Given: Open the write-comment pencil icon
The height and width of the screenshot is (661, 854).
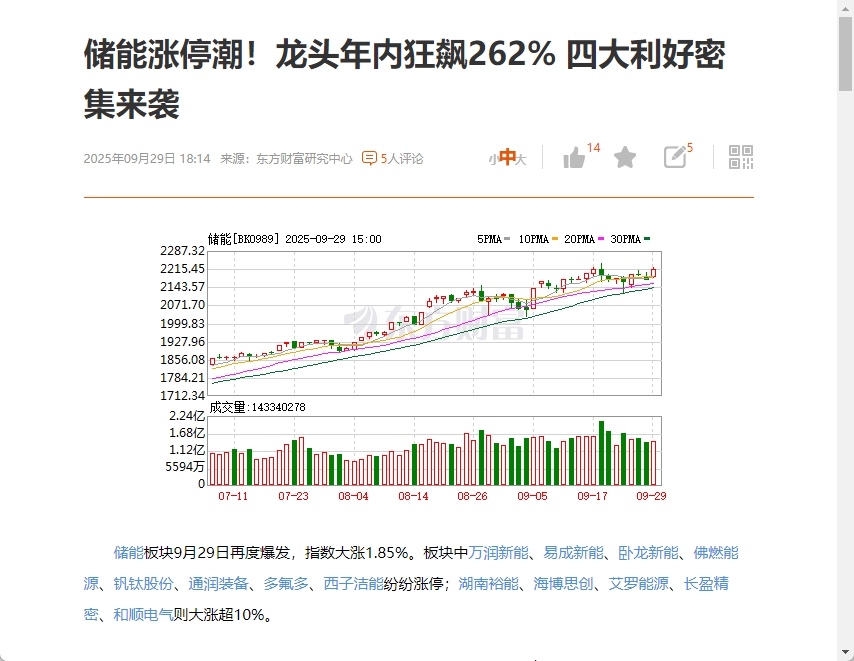Looking at the screenshot, I should click(675, 157).
